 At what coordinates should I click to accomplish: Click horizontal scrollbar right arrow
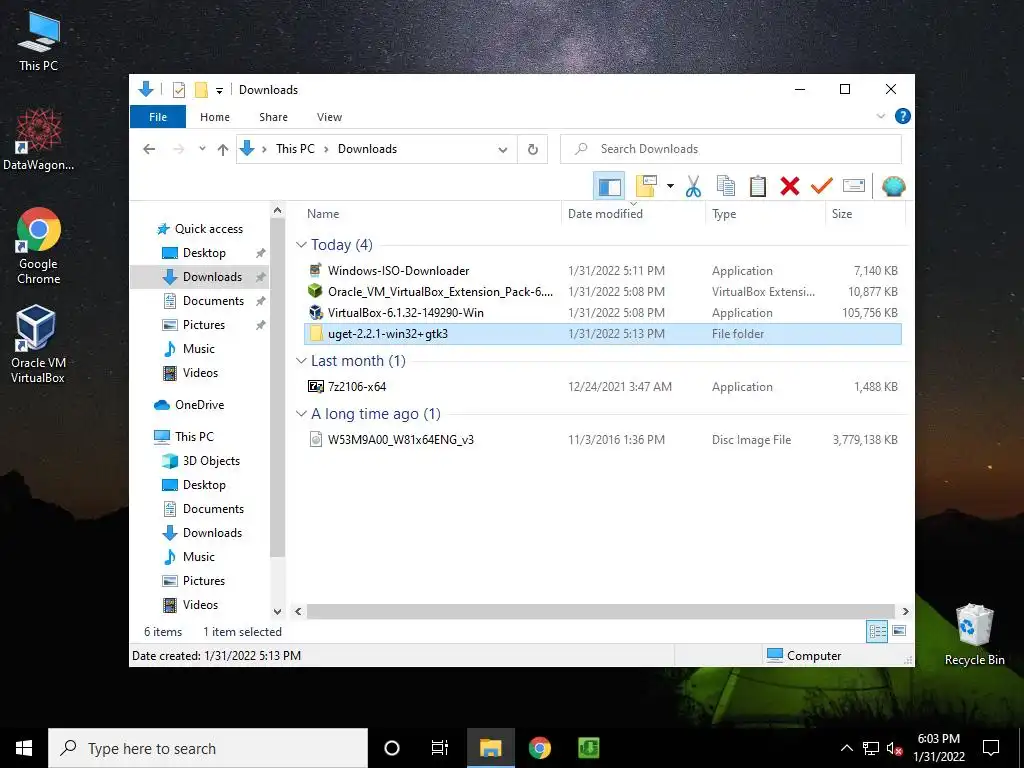coord(905,612)
